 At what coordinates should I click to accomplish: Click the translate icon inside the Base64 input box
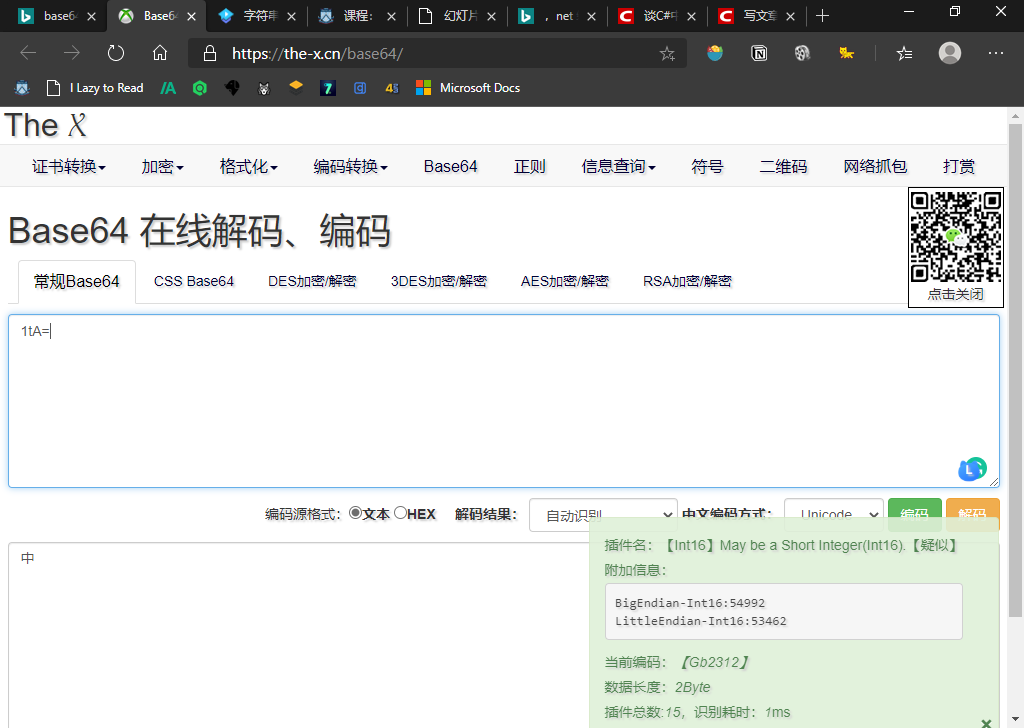[x=971, y=468]
